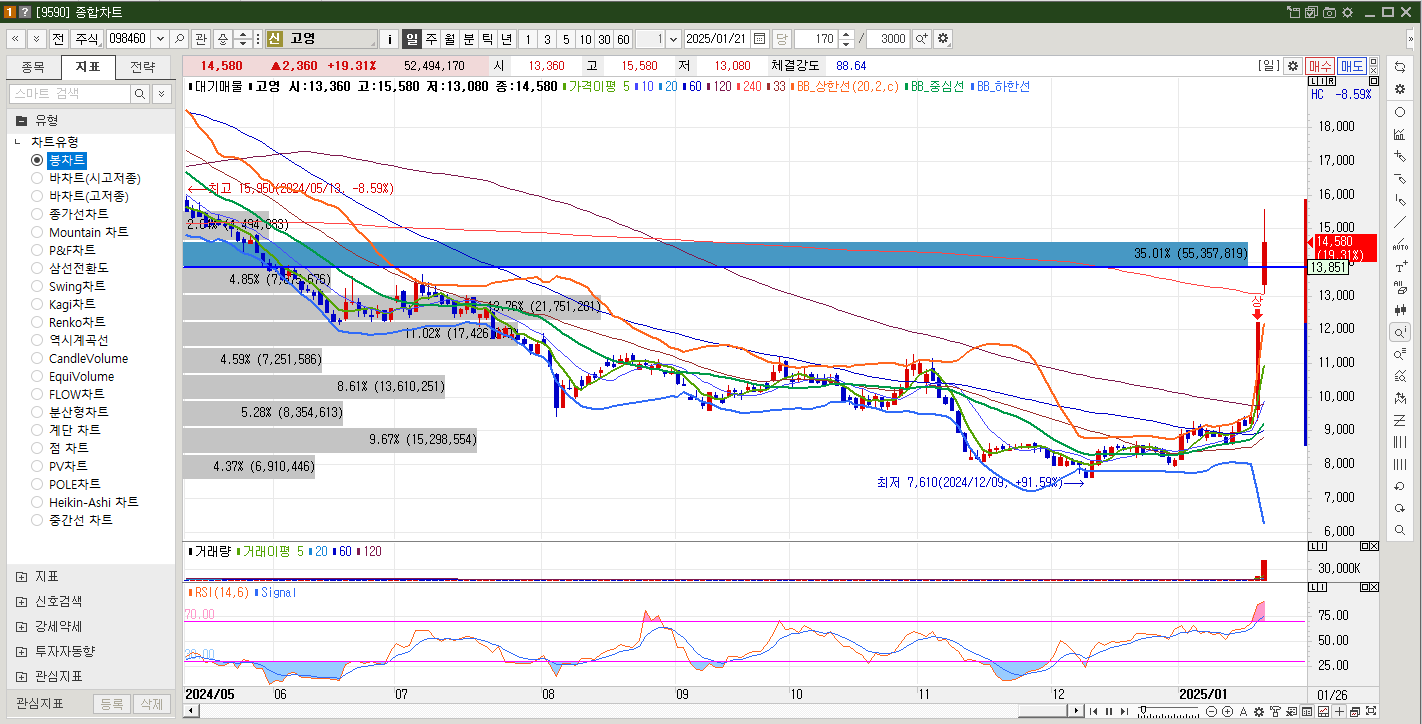Click the 관 button in toolbar
This screenshot has width=1422, height=724.
[x=200, y=39]
